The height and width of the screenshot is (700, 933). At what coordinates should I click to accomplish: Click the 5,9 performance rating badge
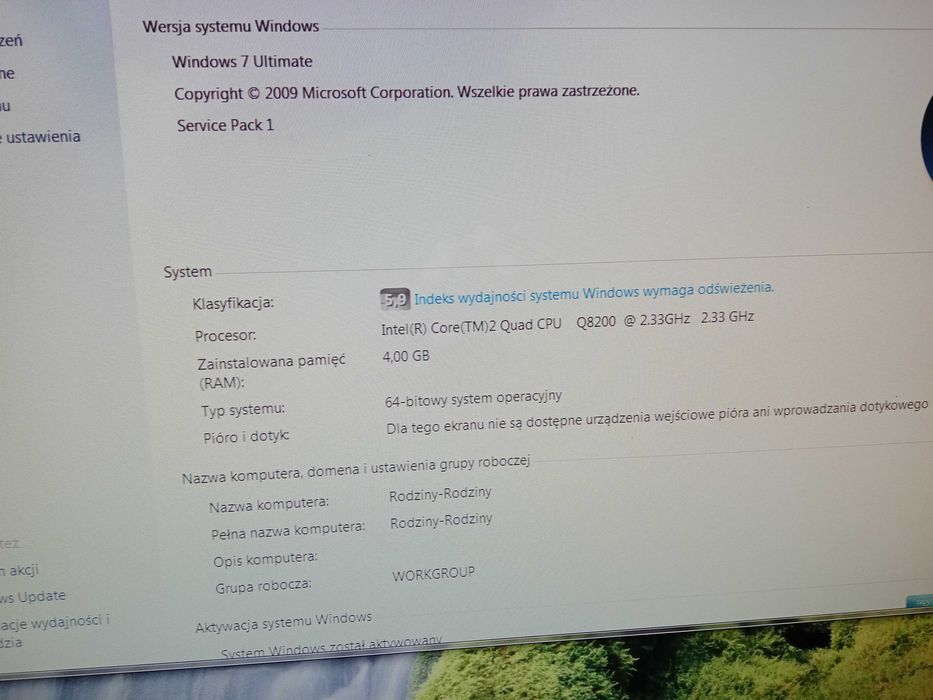395,299
